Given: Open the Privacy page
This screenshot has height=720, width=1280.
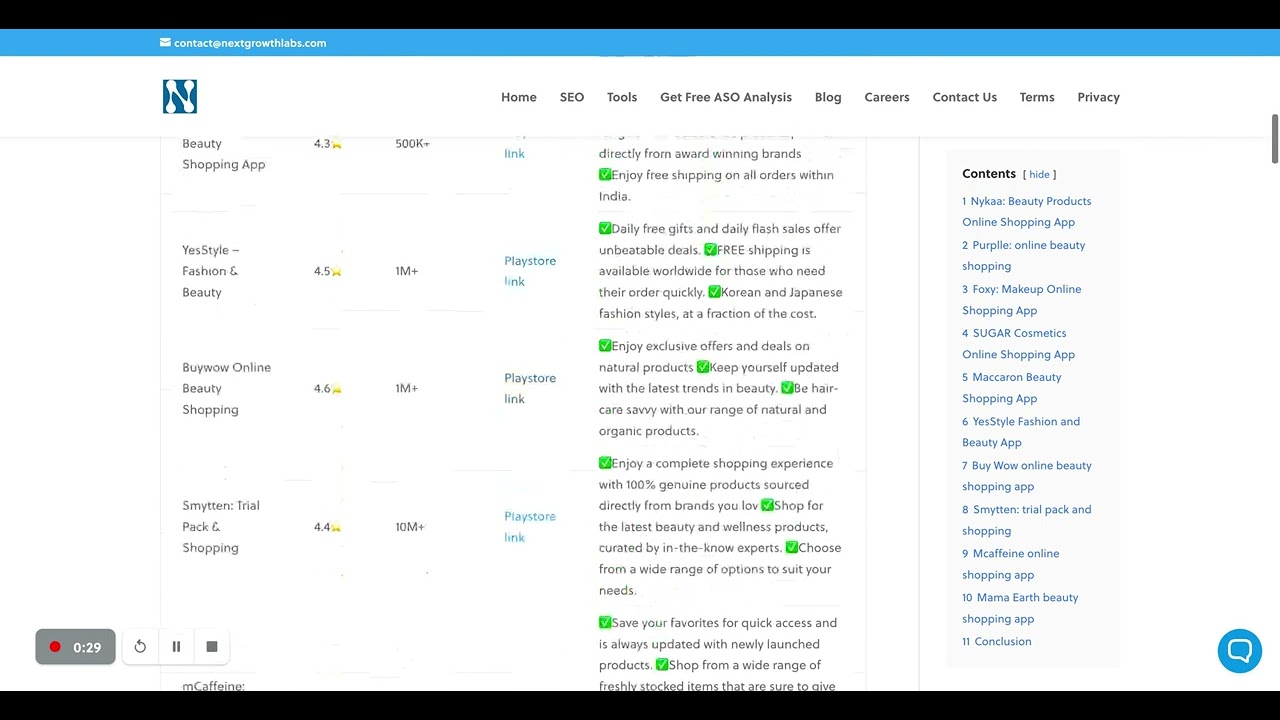Looking at the screenshot, I should tap(1098, 97).
